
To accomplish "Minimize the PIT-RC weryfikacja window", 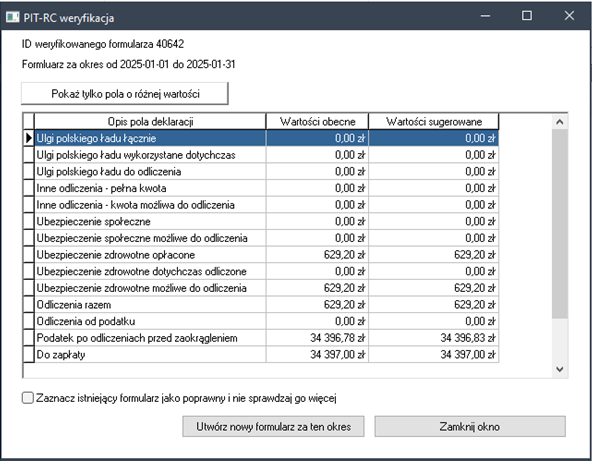I will 485,15.
